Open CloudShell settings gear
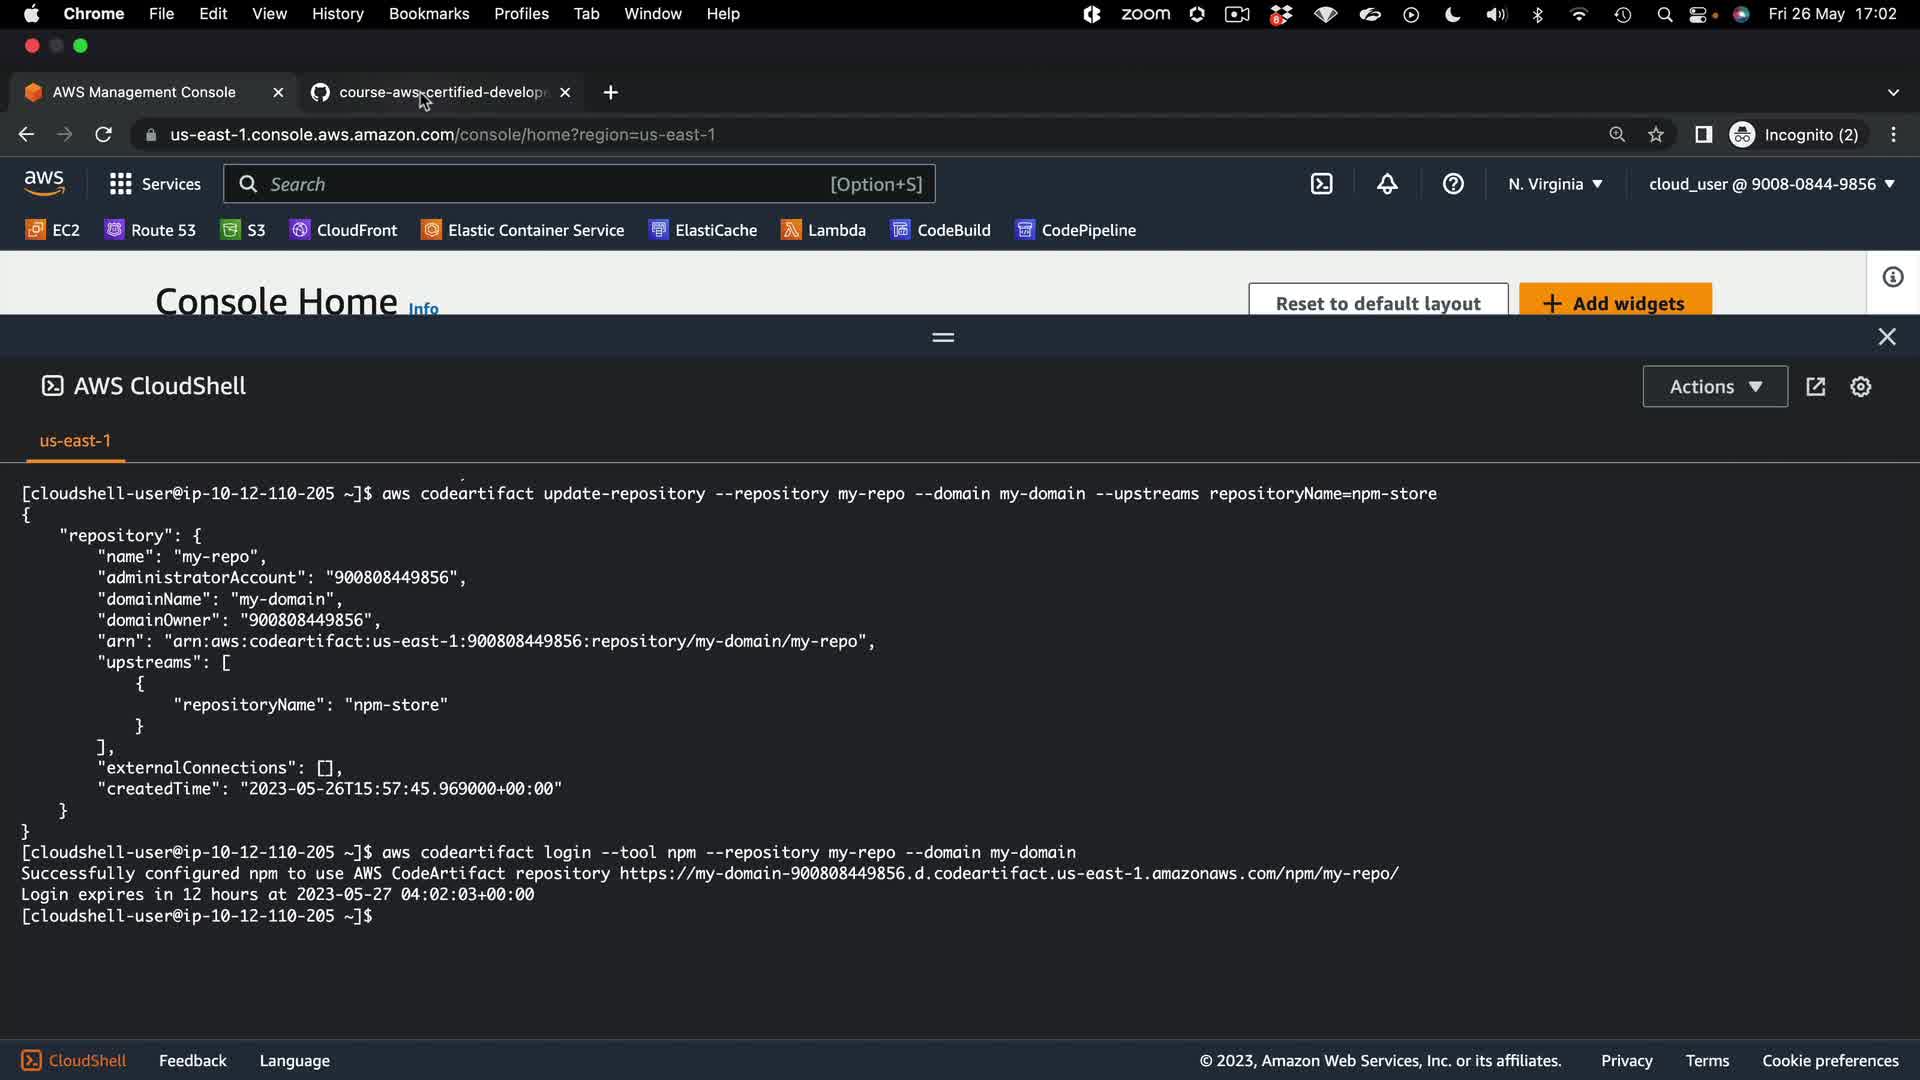Image resolution: width=1920 pixels, height=1080 pixels. point(1860,387)
